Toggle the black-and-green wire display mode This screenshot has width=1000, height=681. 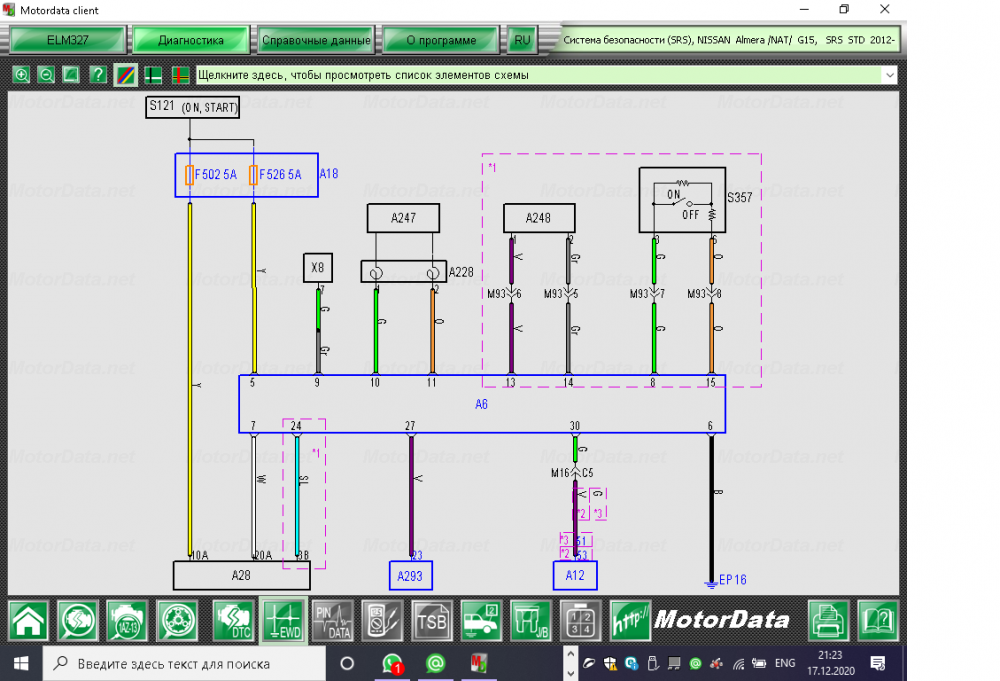tap(153, 75)
